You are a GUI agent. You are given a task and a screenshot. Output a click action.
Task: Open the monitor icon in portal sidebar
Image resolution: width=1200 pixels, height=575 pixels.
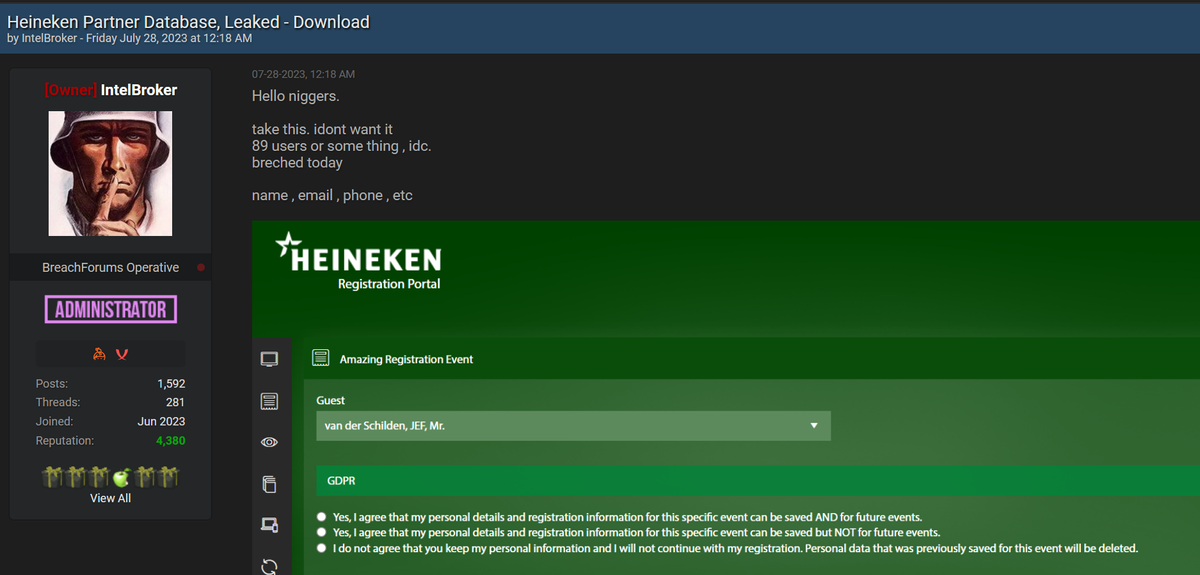(x=269, y=358)
